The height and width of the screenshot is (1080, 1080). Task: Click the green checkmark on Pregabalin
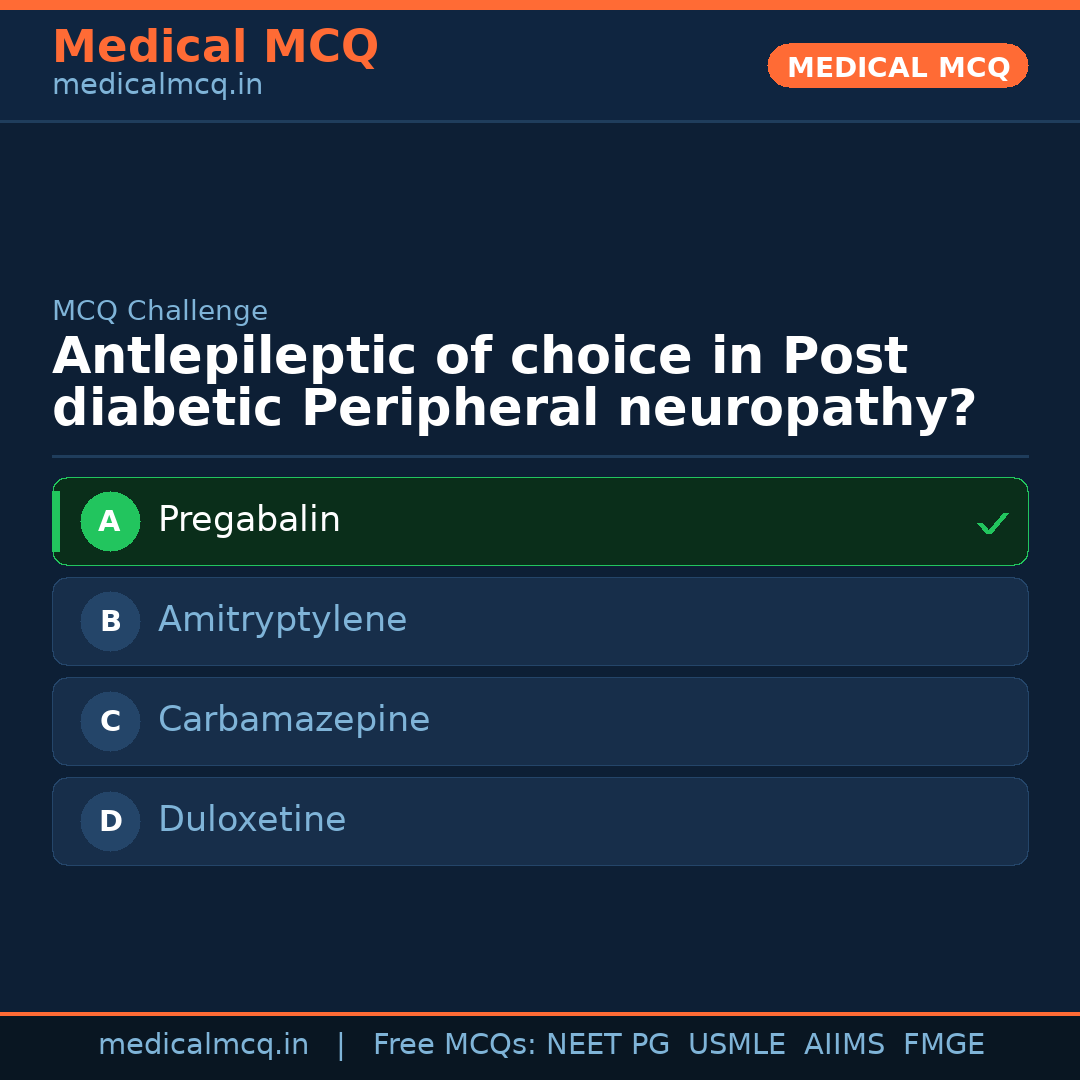point(992,523)
